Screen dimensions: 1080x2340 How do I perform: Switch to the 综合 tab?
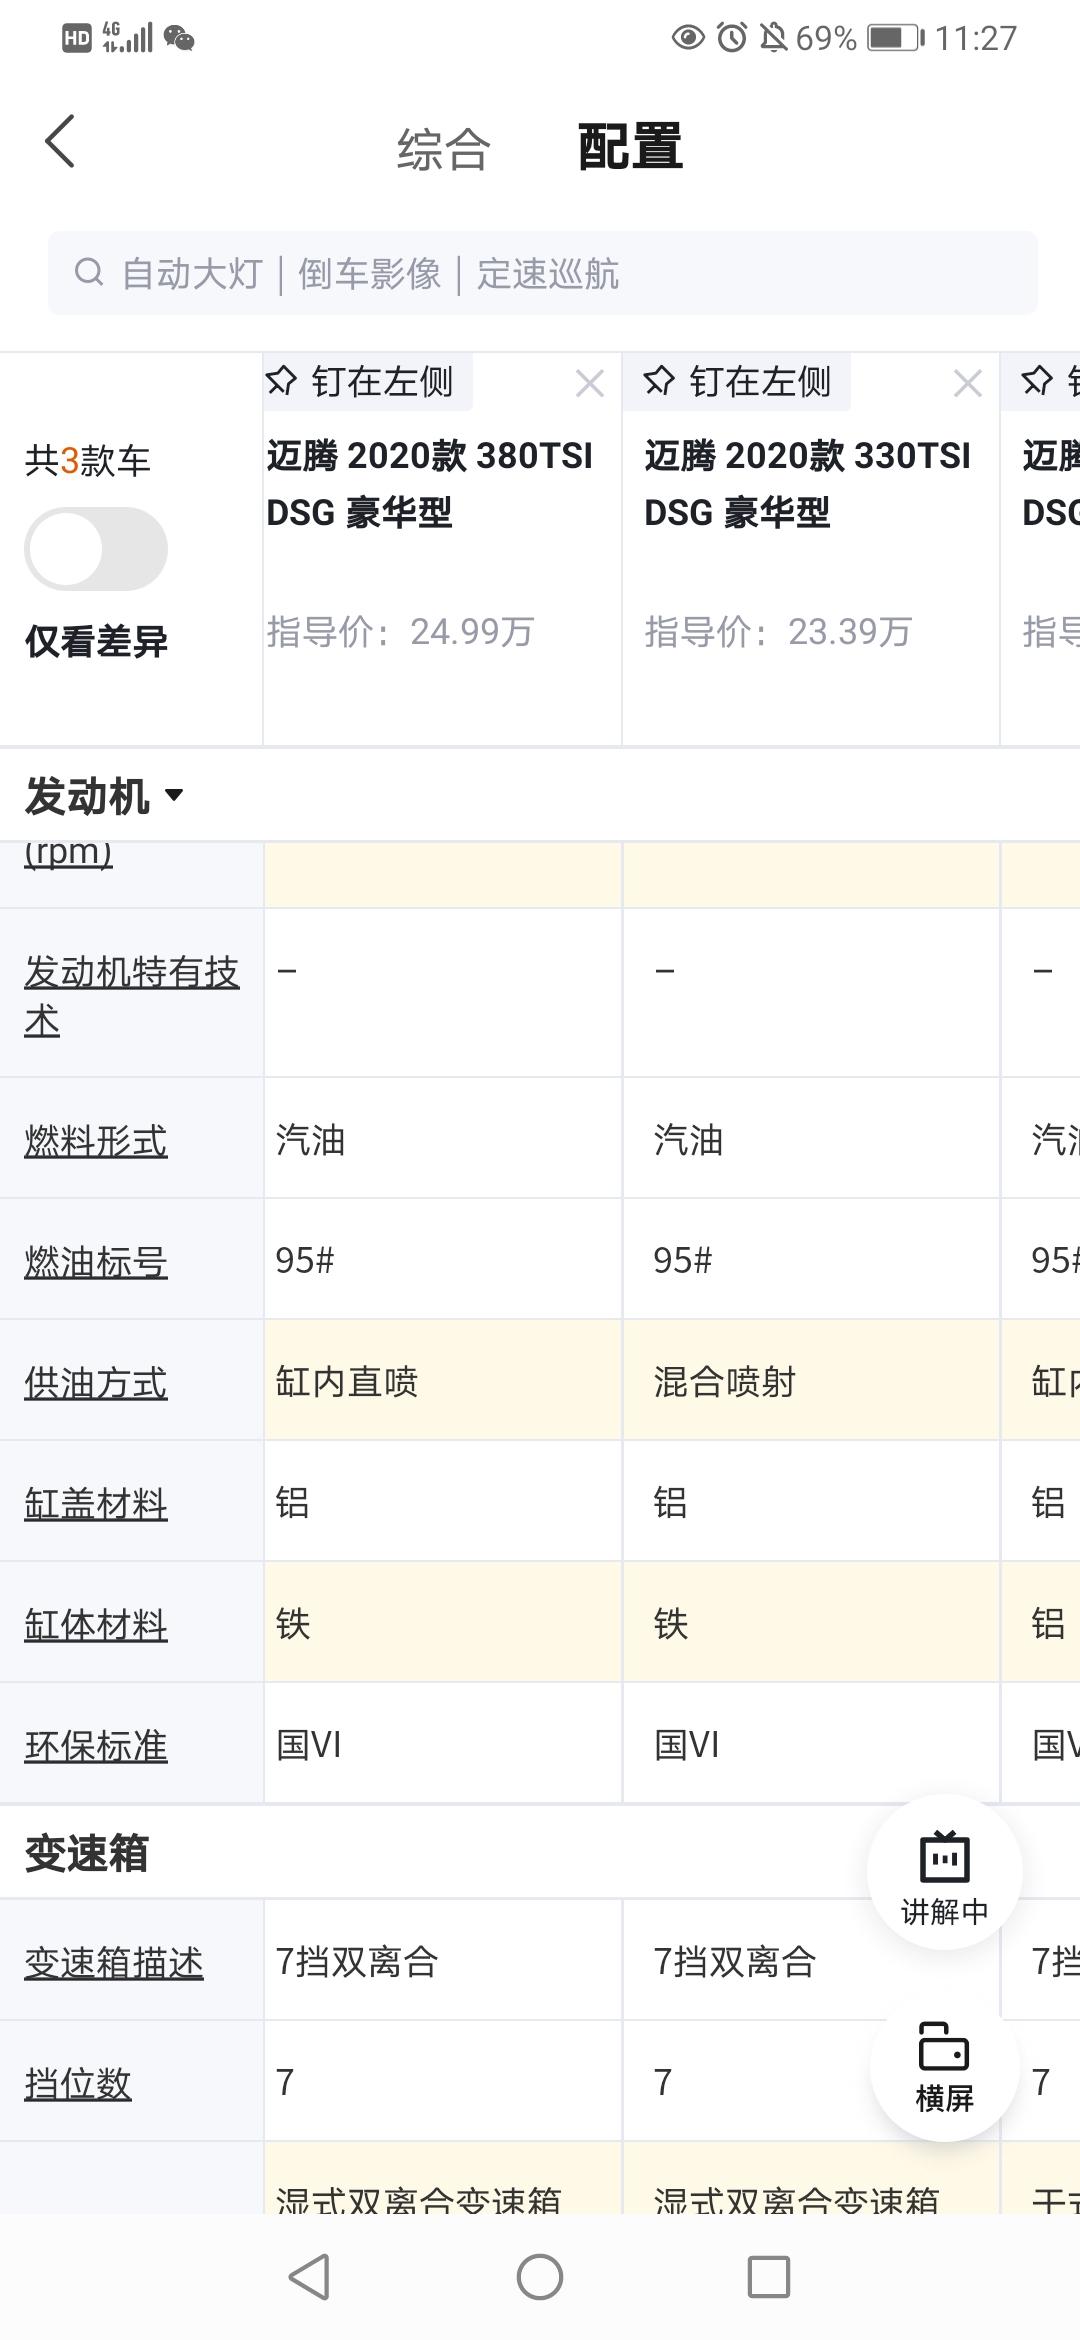coord(444,149)
